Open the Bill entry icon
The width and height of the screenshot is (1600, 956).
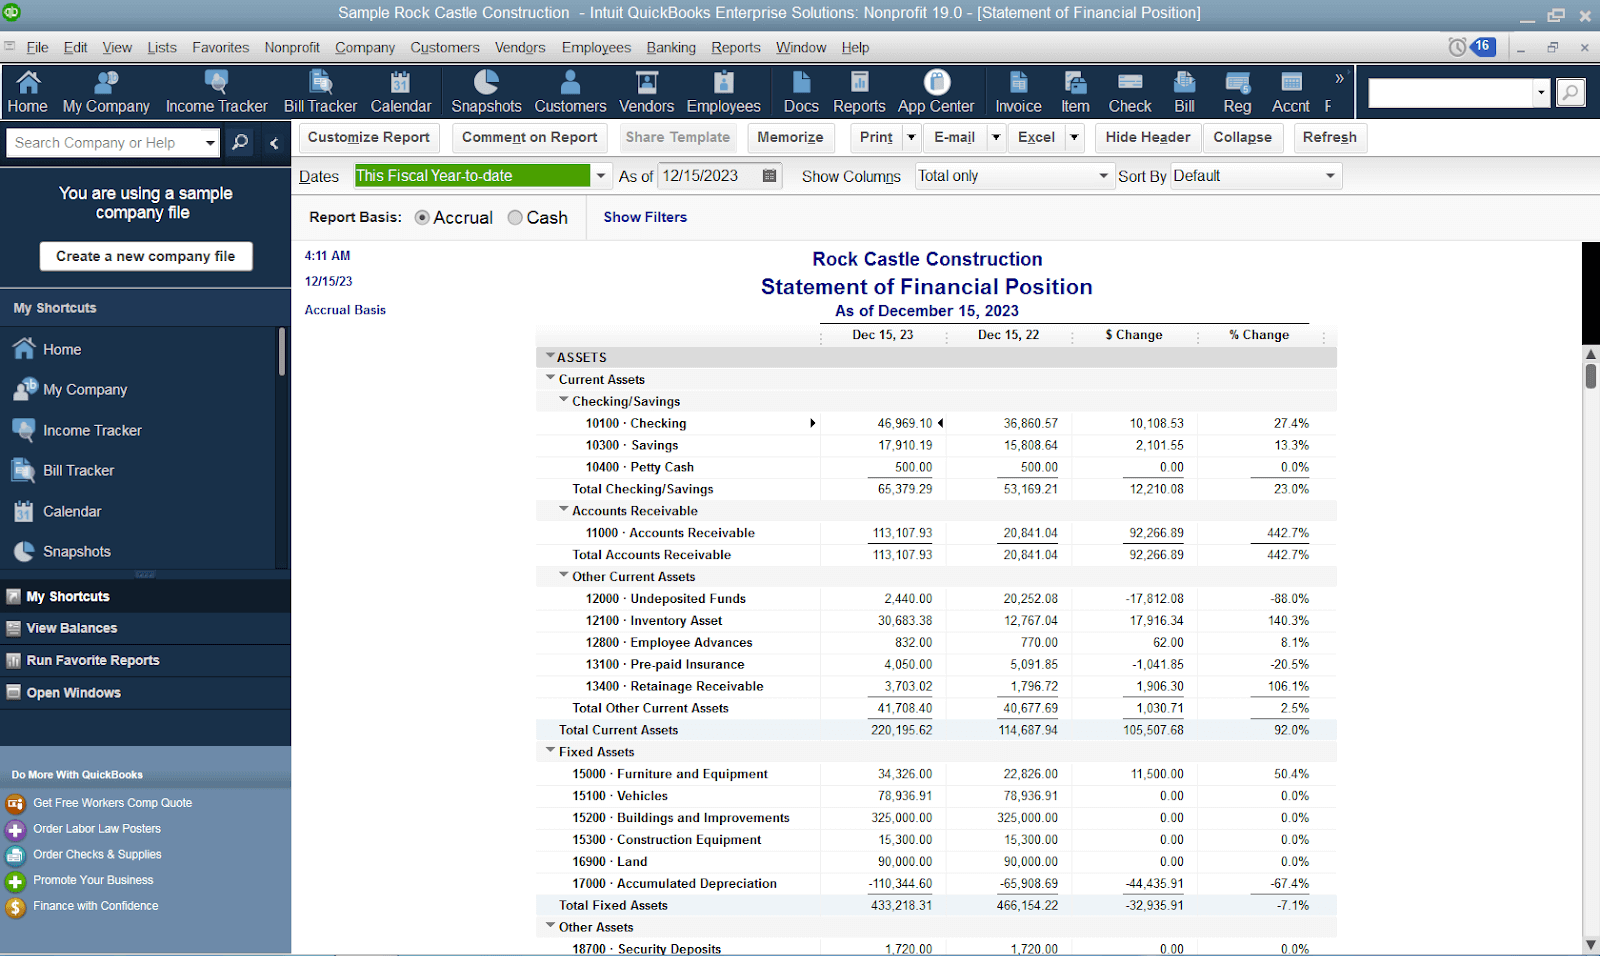click(x=1185, y=92)
